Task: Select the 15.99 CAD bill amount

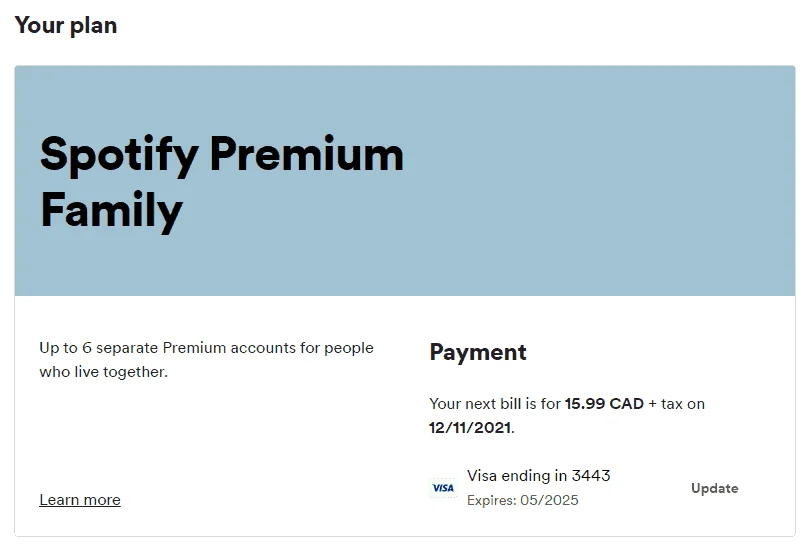Action: [604, 403]
